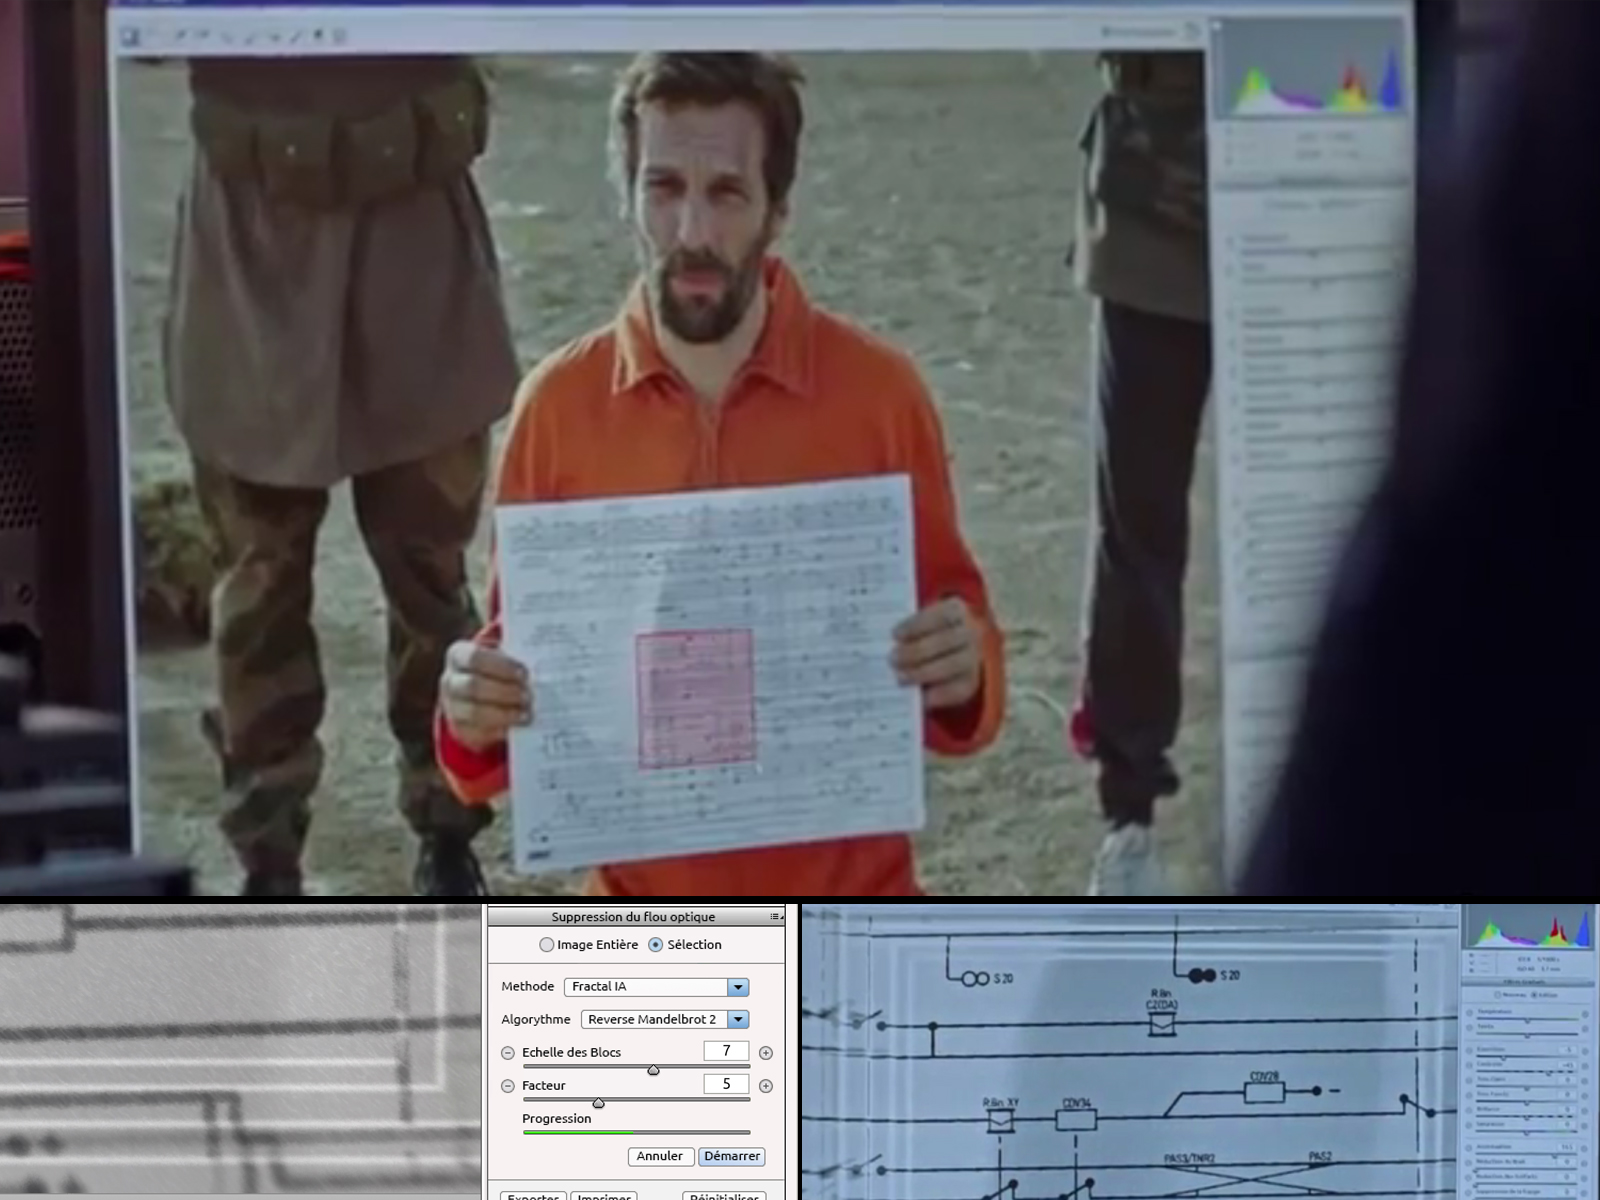1600x1200 pixels.
Task: Click the Démarrer button
Action: coord(732,1156)
